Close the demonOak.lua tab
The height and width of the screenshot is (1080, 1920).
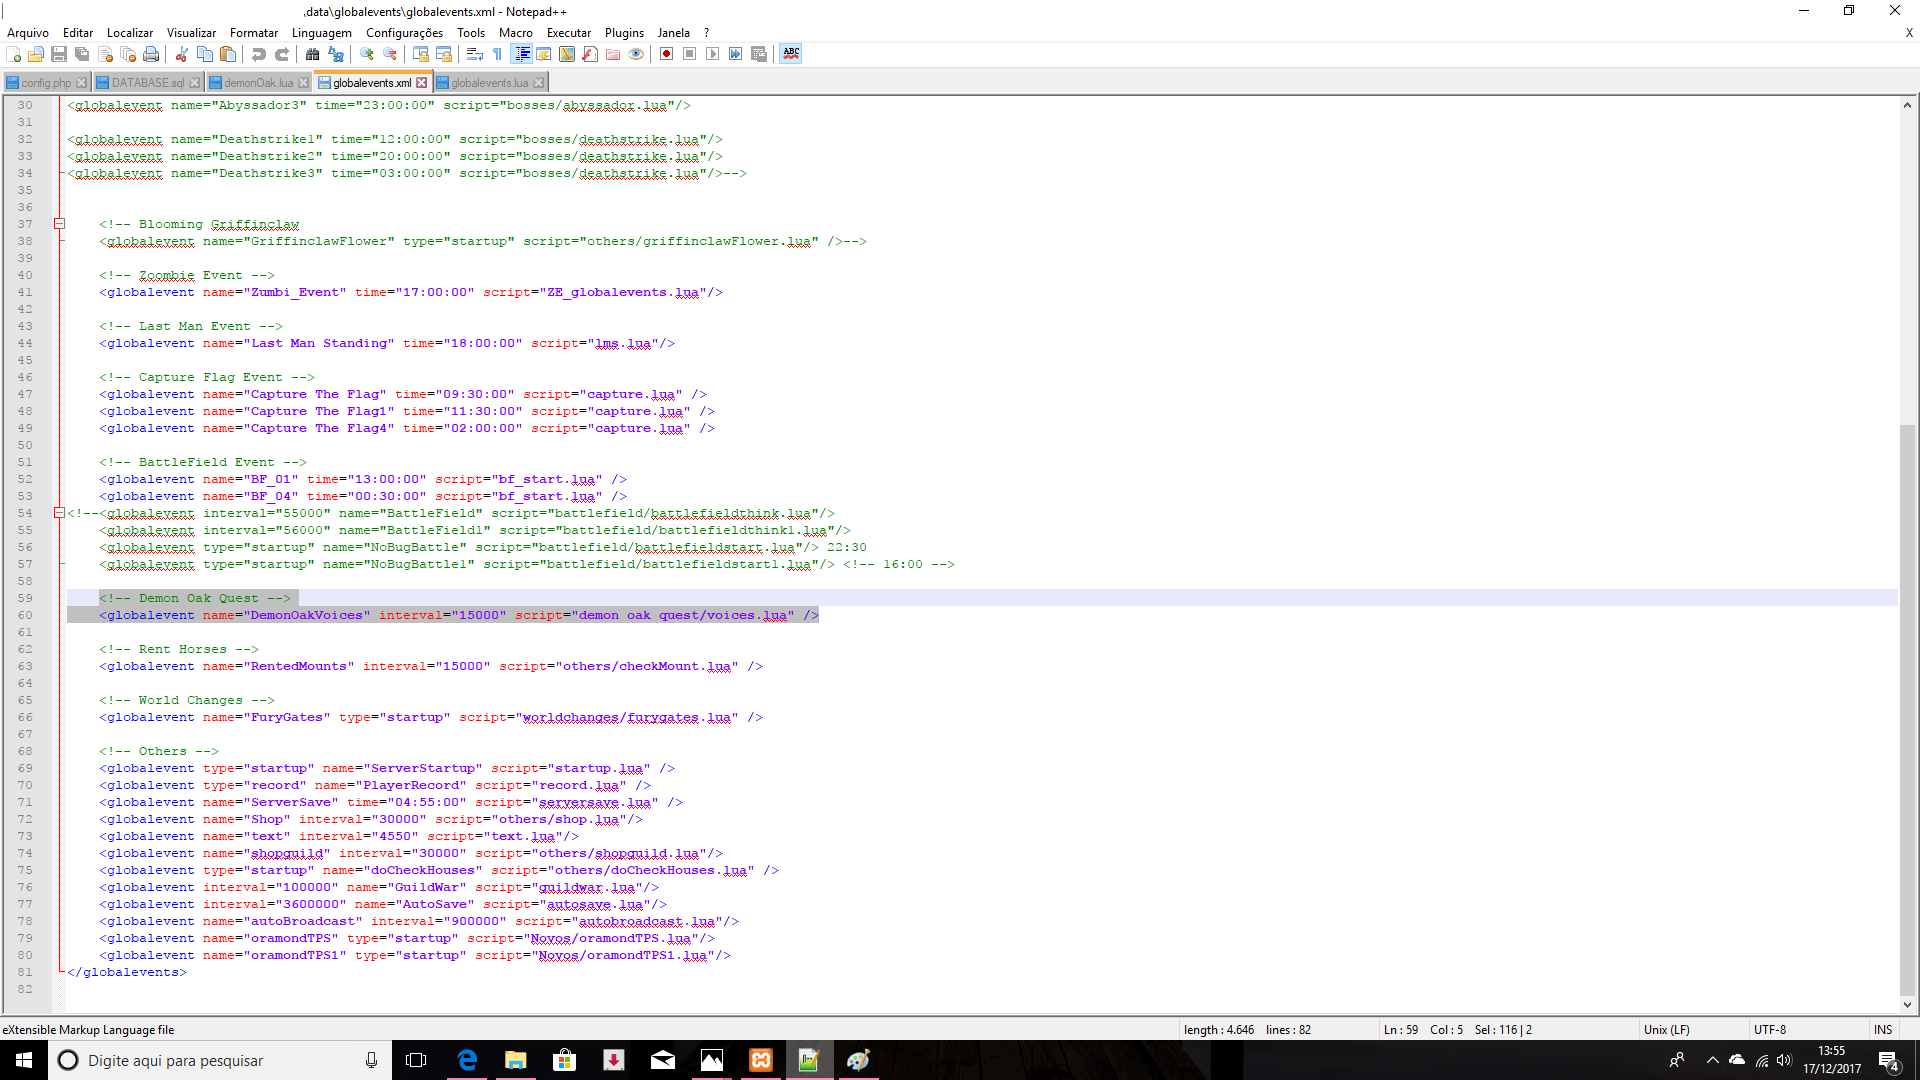point(304,83)
